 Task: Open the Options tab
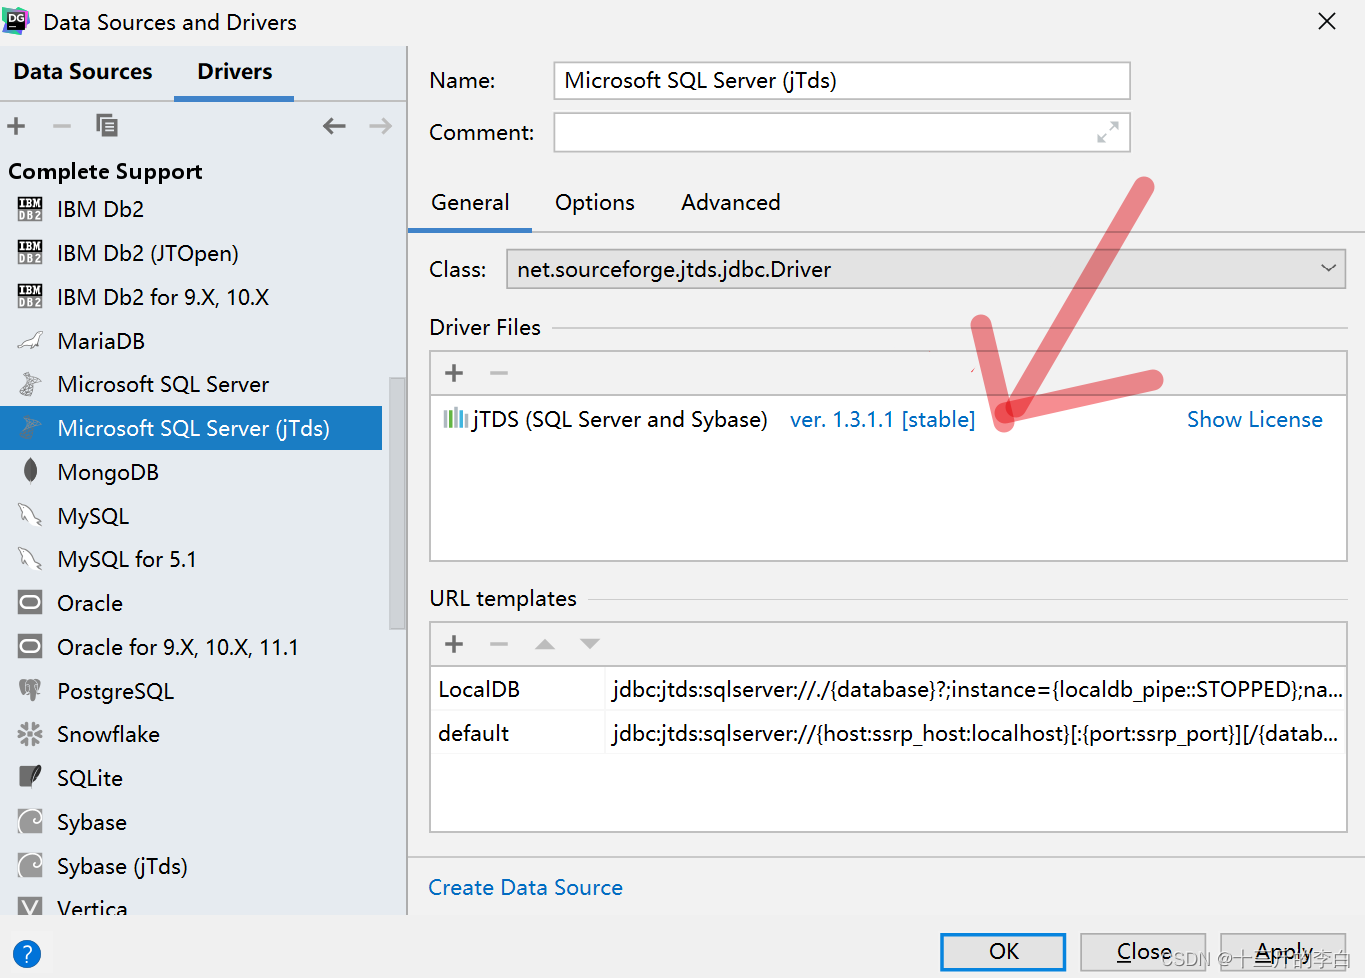point(595,203)
